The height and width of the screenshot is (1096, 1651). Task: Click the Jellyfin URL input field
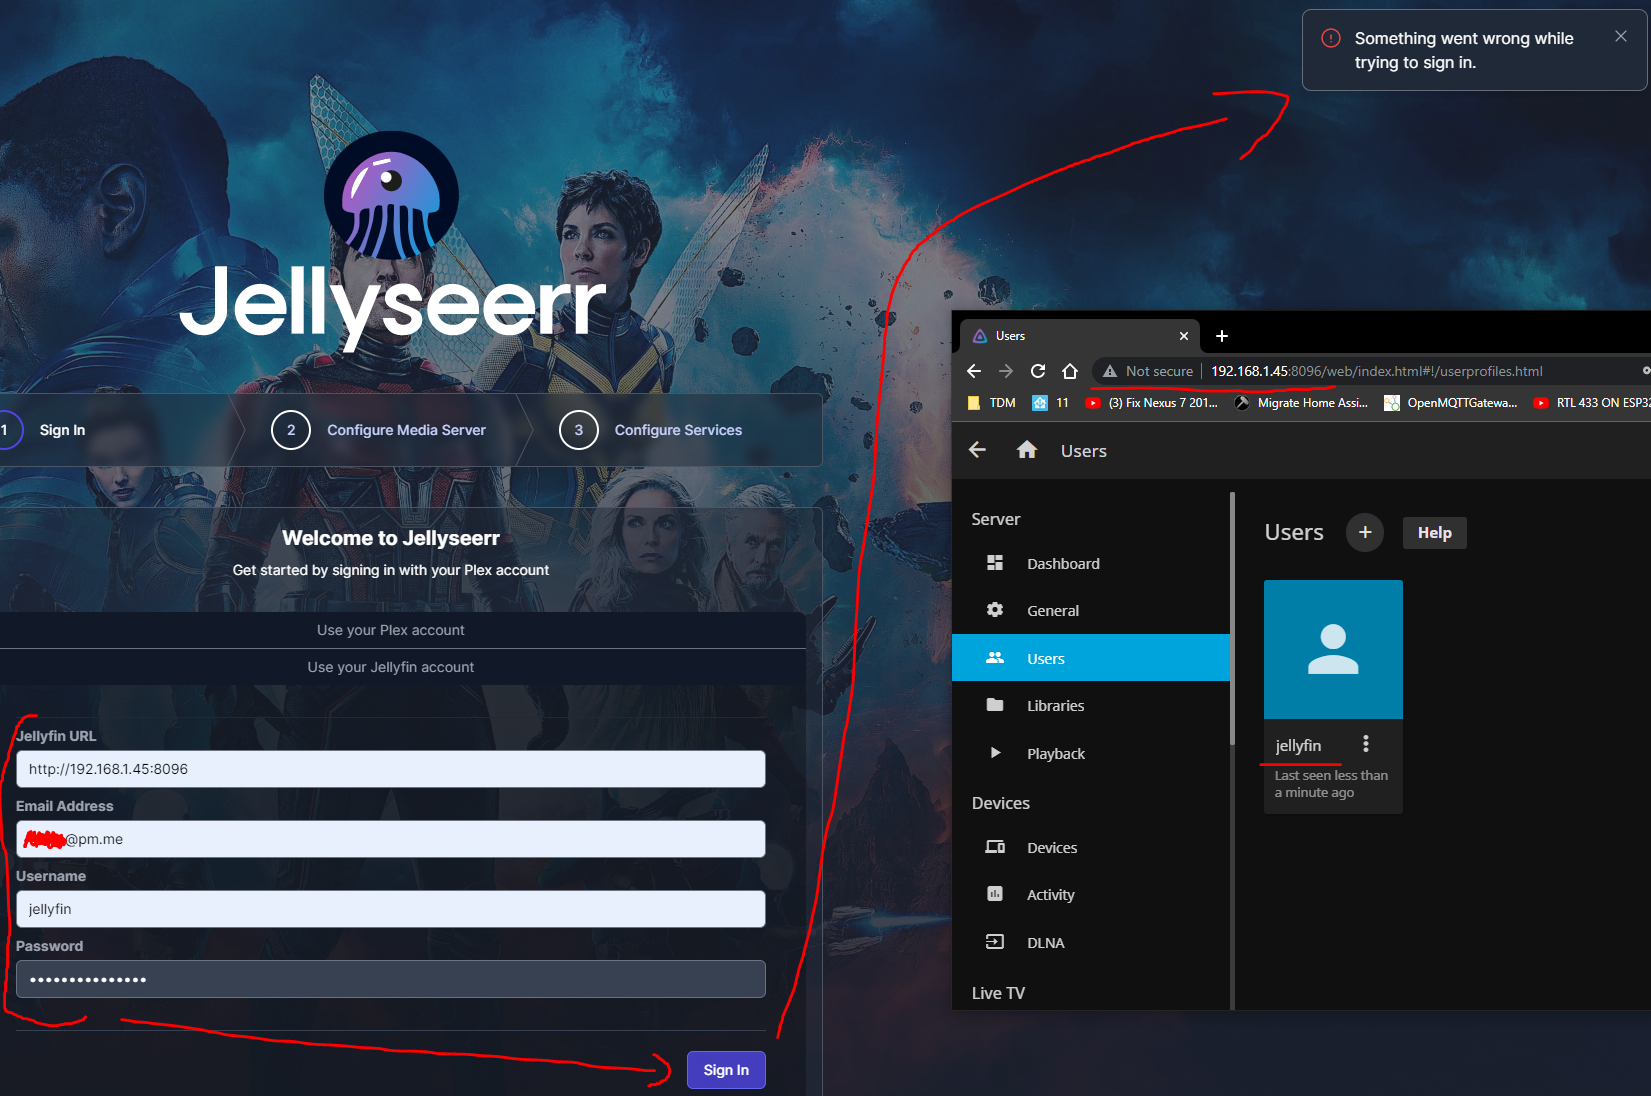point(390,769)
